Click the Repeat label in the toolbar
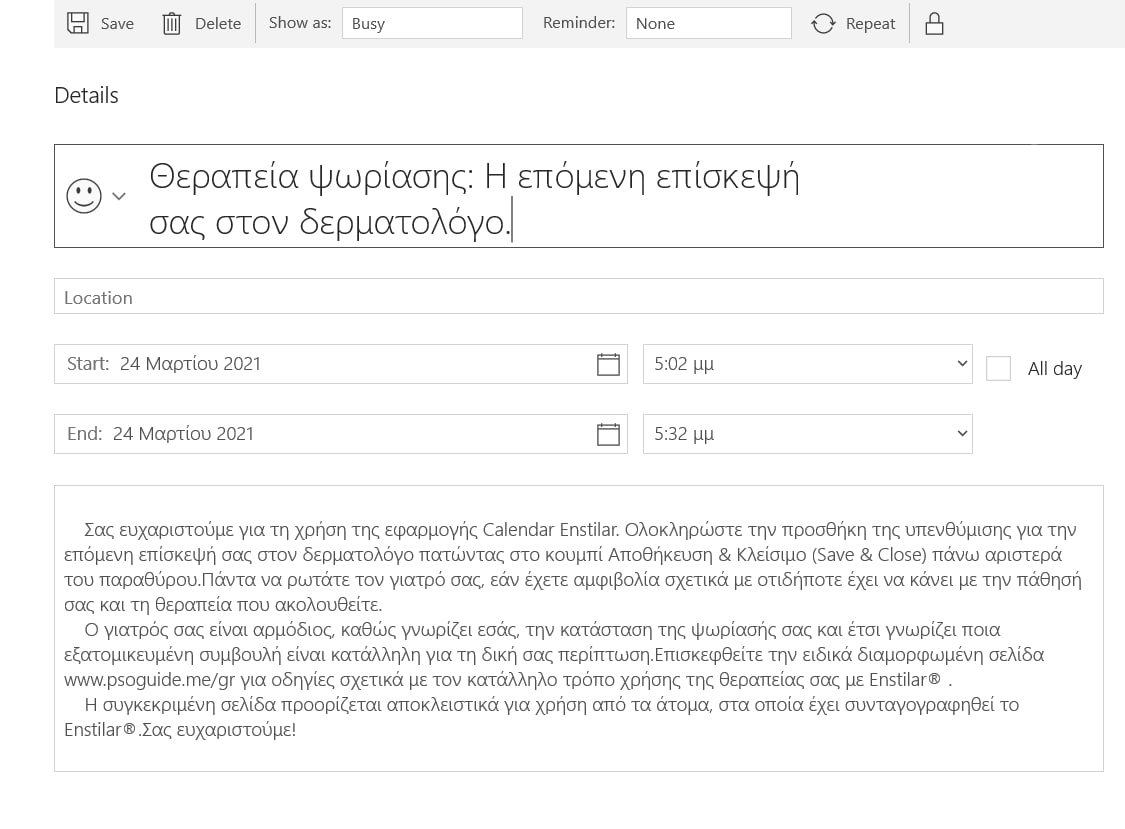The height and width of the screenshot is (829, 1125). click(x=870, y=24)
